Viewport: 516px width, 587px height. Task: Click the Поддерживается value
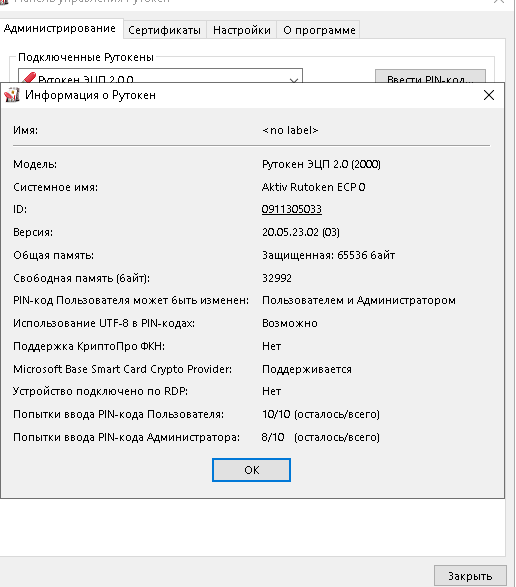307,369
